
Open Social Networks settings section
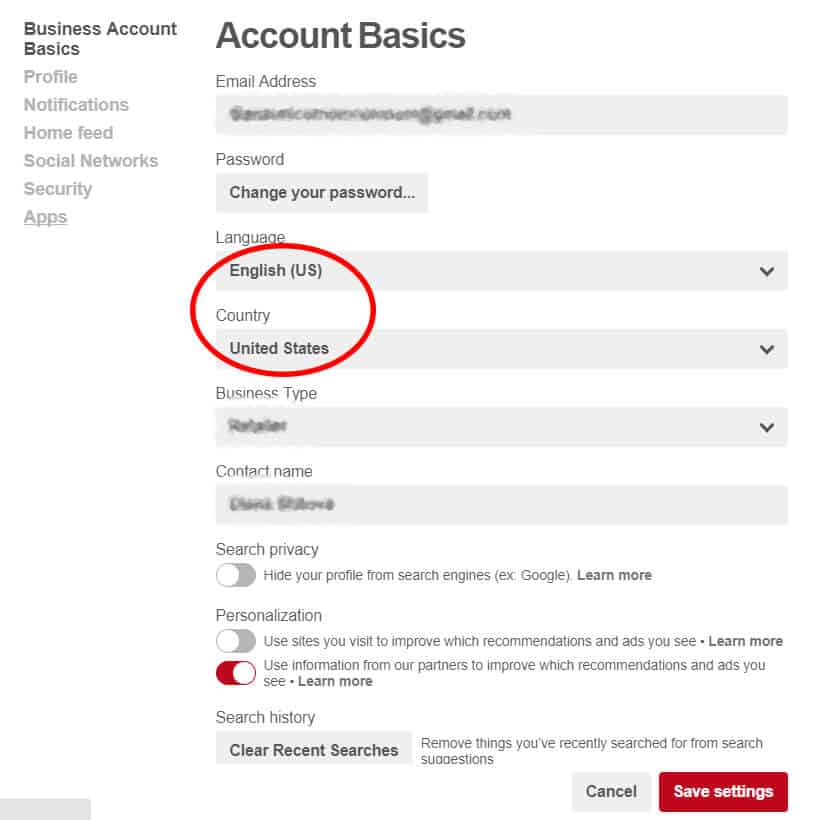click(91, 160)
